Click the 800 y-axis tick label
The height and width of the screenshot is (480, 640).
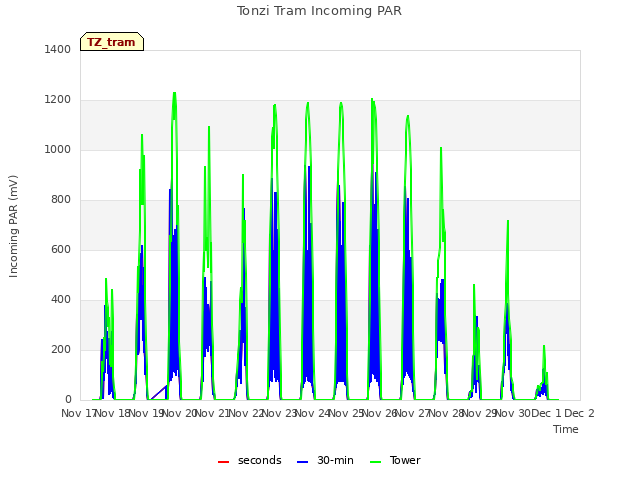(61, 200)
